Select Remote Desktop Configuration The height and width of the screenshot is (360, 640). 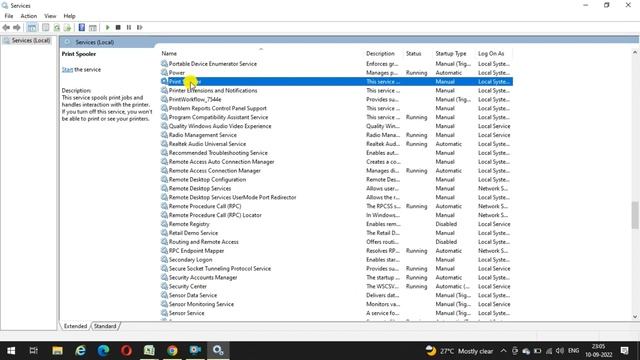pos(207,180)
